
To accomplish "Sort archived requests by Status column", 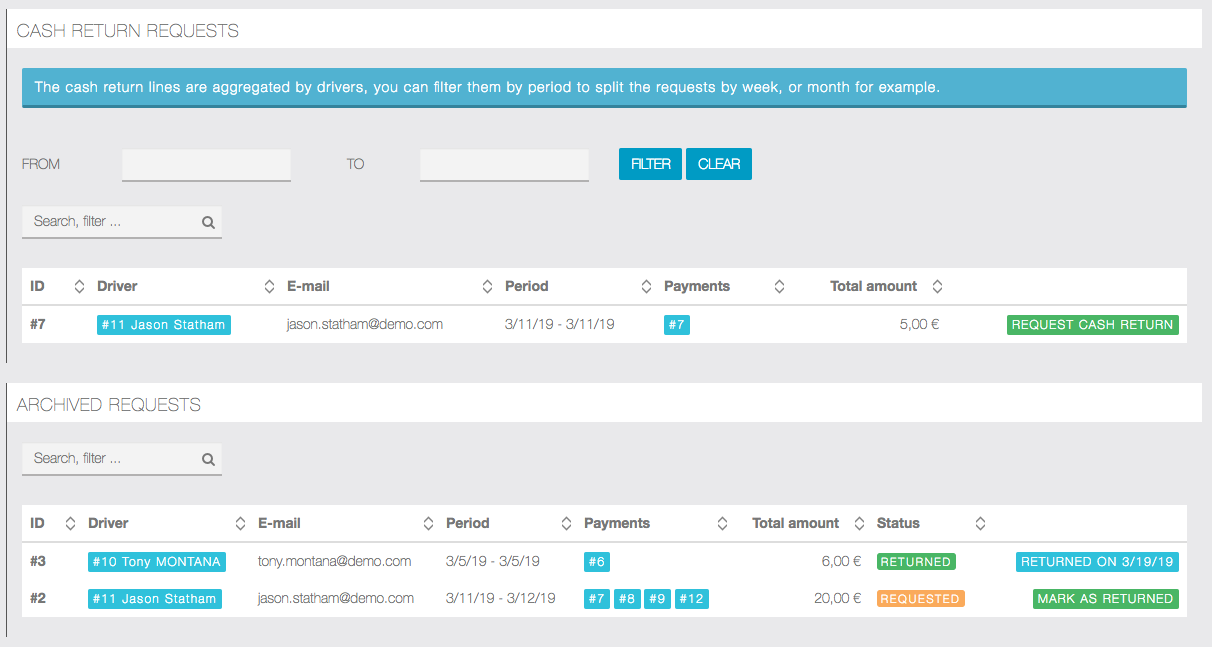I will [980, 524].
